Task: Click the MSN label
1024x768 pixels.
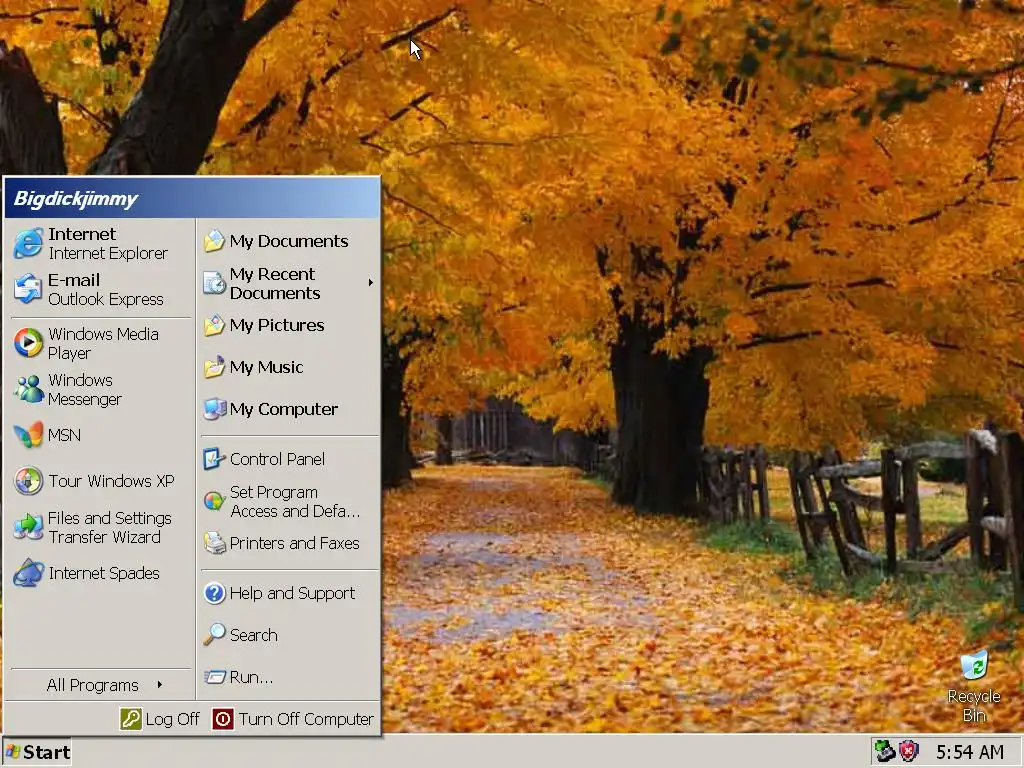Action: (x=64, y=435)
